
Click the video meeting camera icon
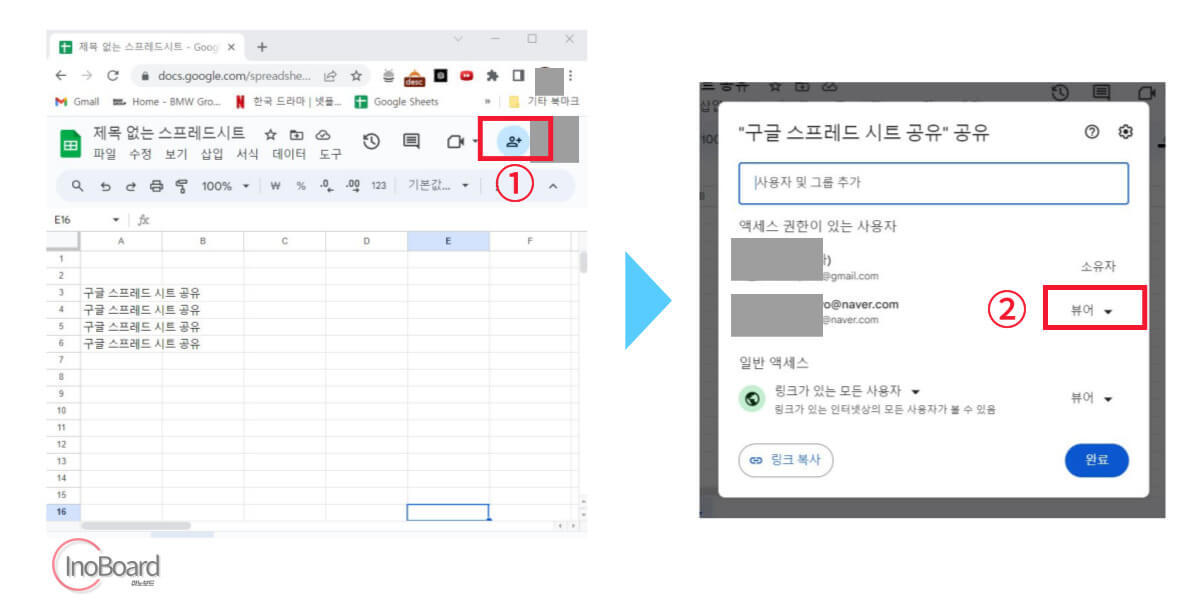coord(454,142)
